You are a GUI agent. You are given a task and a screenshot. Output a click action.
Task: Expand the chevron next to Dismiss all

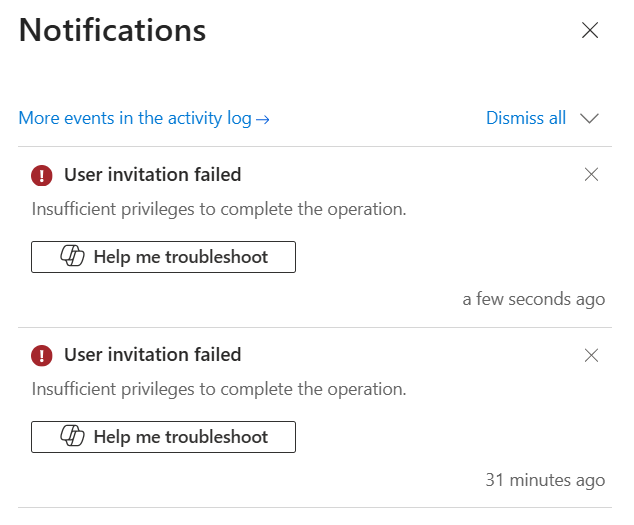click(589, 119)
